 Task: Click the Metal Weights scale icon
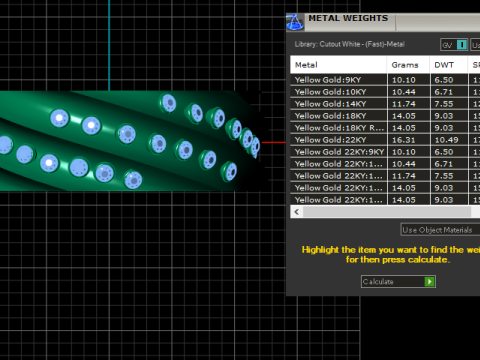click(x=295, y=23)
